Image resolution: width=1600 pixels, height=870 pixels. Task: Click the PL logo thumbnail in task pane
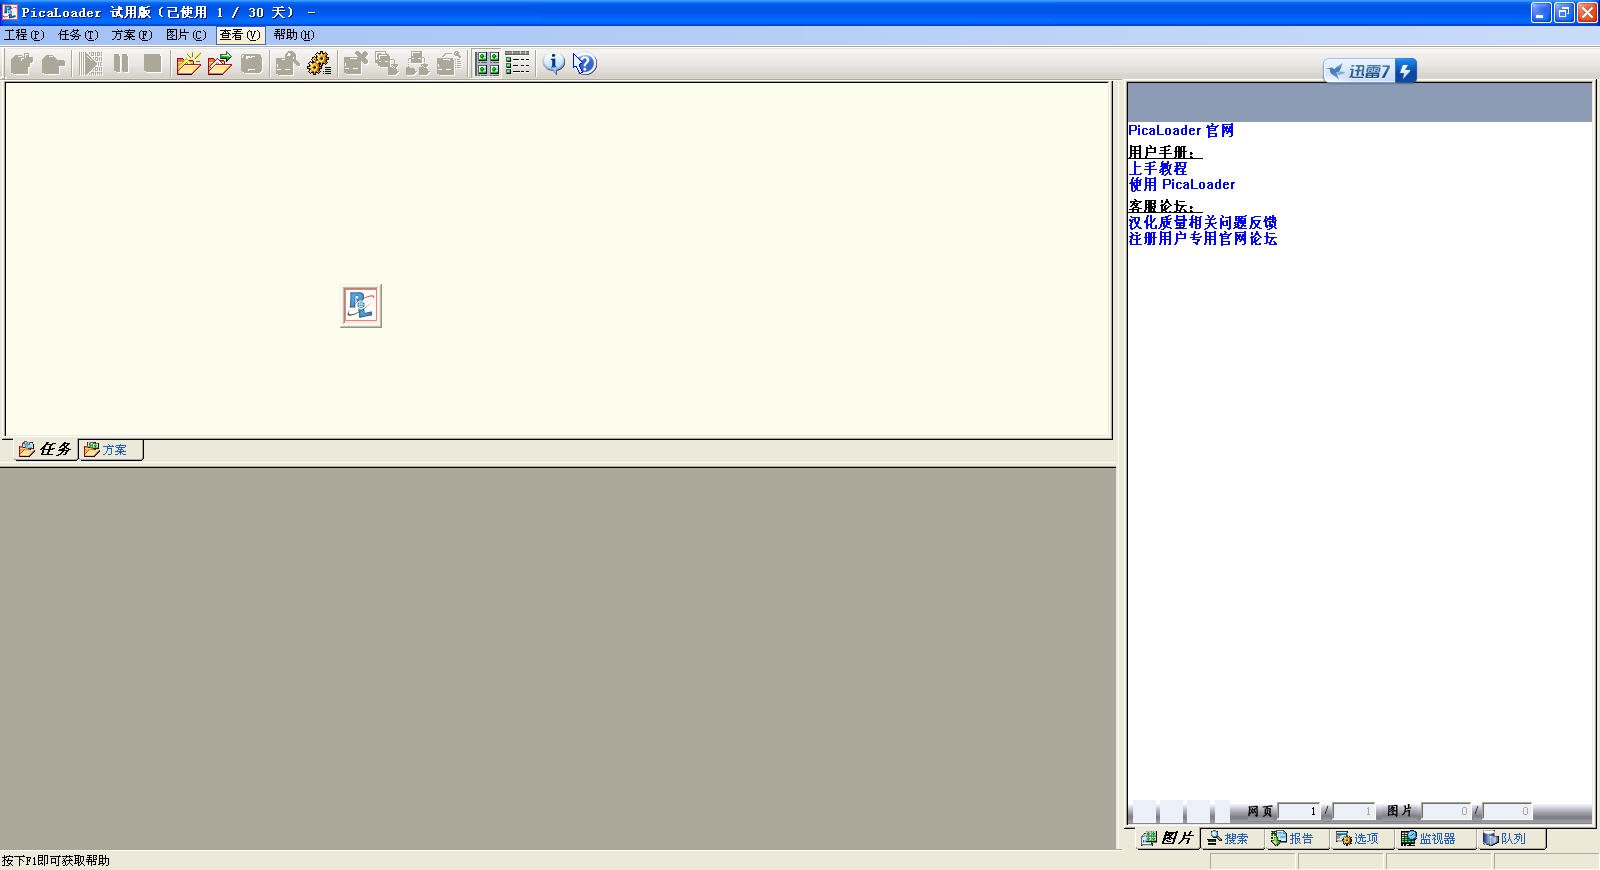coord(361,306)
